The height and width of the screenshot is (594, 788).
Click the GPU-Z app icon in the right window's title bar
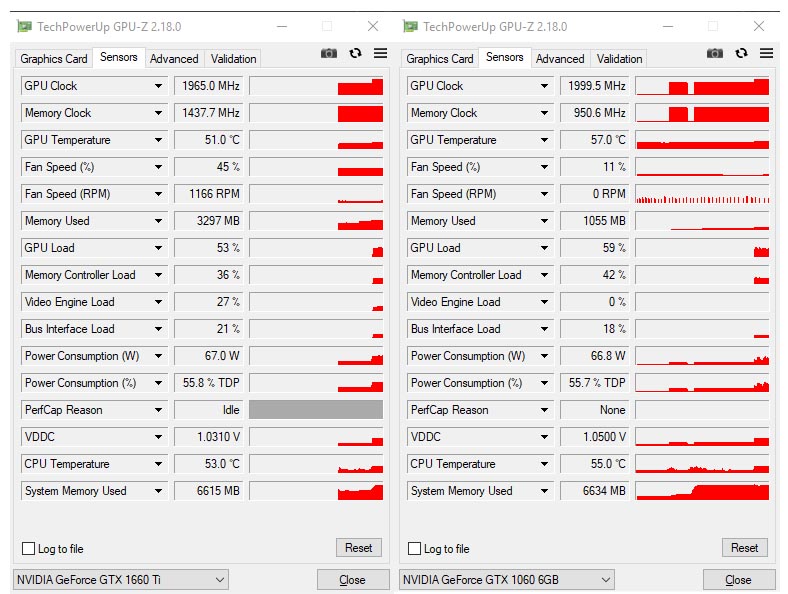[x=410, y=26]
